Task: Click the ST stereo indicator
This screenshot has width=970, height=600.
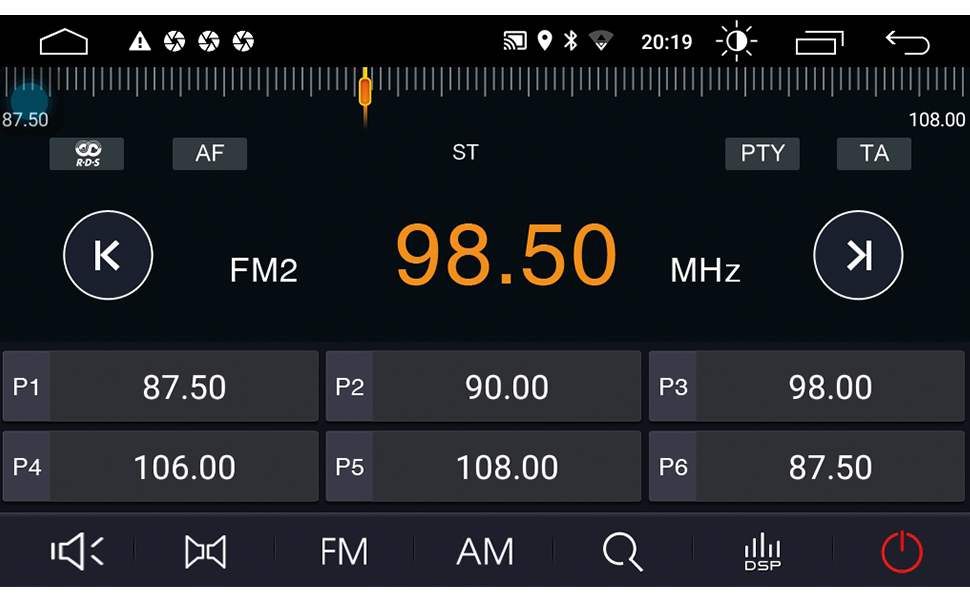Action: pos(465,152)
